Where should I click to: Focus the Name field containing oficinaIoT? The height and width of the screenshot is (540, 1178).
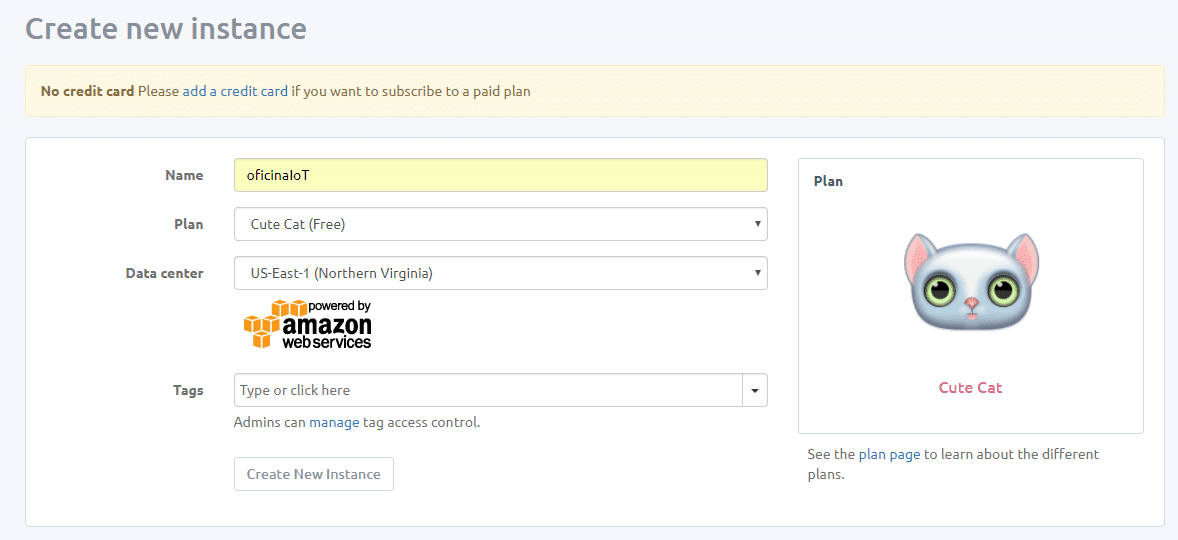500,175
